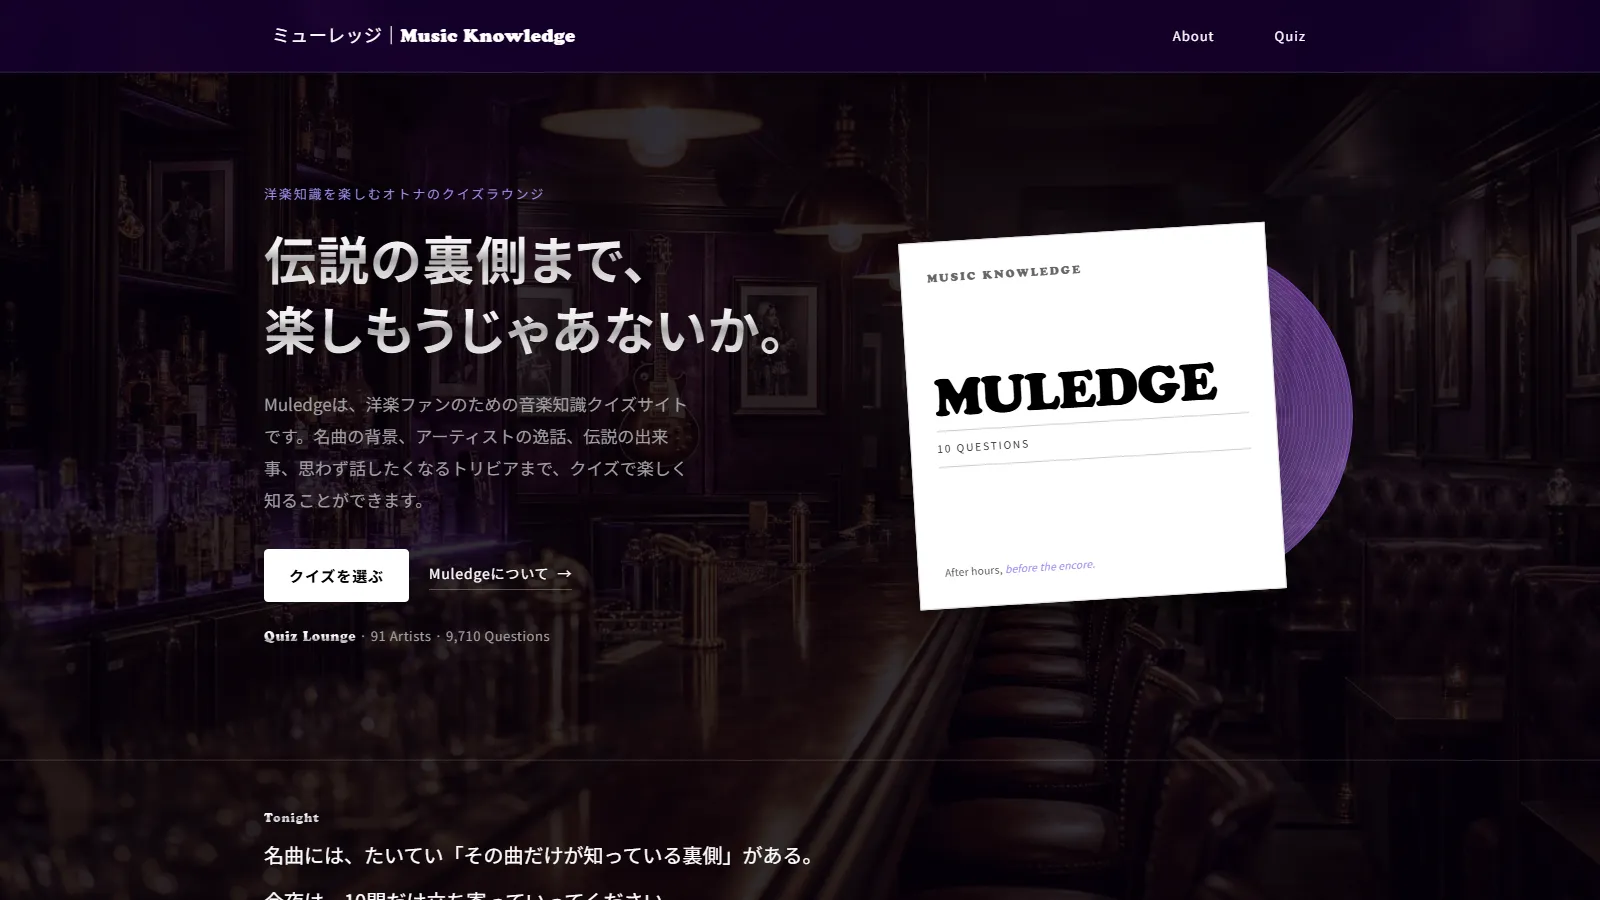
Task: Click the 'MUSIC KNOWLEDGE' card header text
Action: pyautogui.click(x=1004, y=273)
